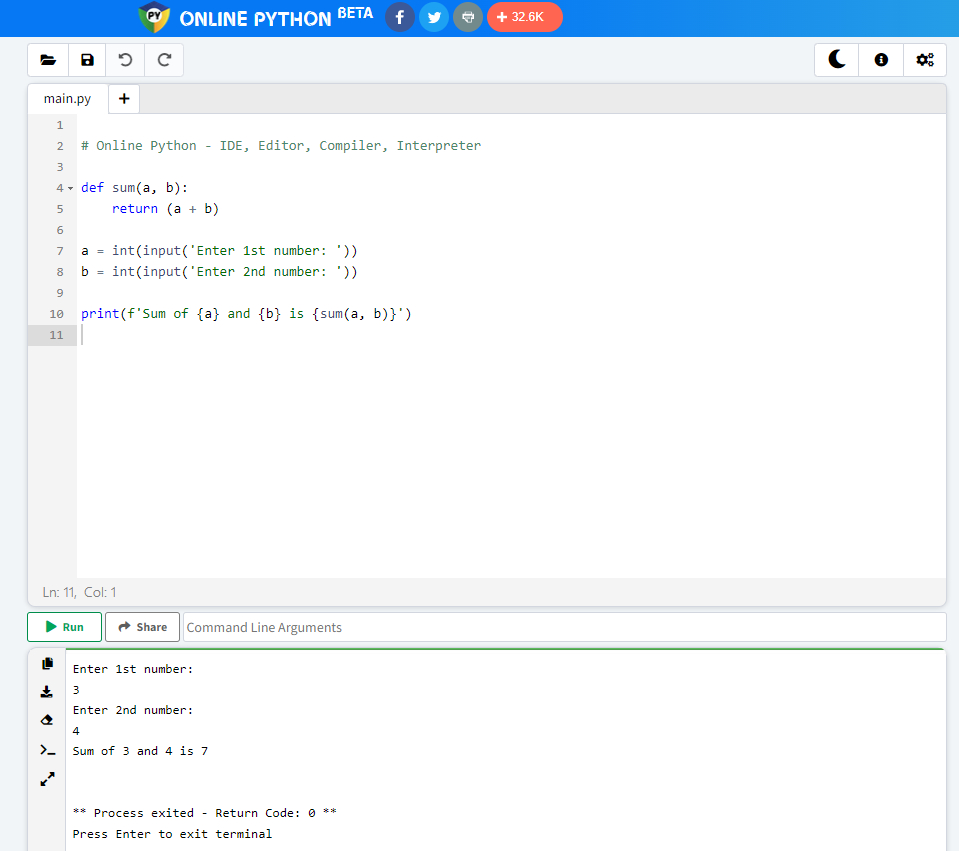Click the terminal prompt icon
This screenshot has width=959, height=851.
(x=47, y=750)
